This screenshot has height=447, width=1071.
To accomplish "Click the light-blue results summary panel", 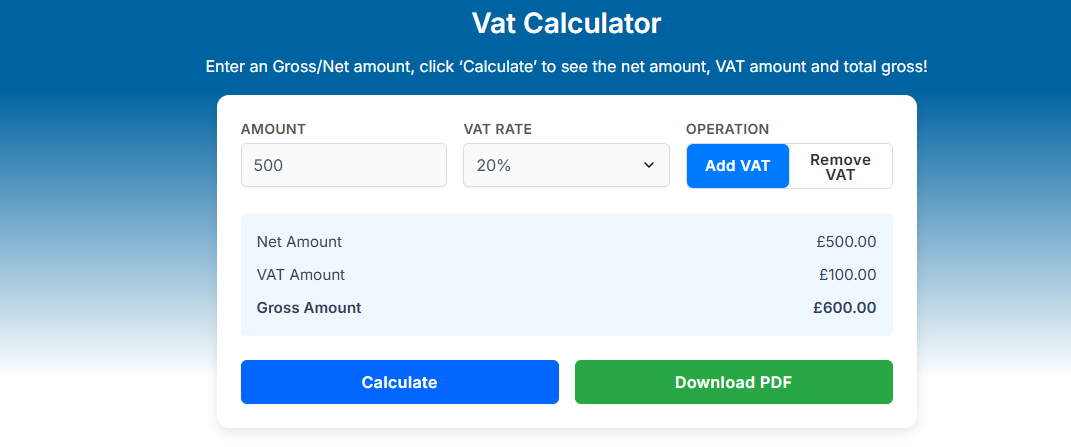I will (566, 258).
